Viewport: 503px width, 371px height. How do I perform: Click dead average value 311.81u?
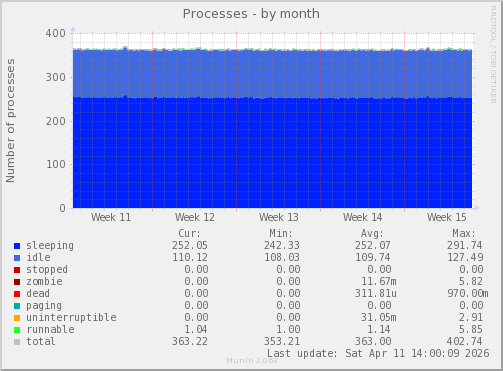[376, 294]
